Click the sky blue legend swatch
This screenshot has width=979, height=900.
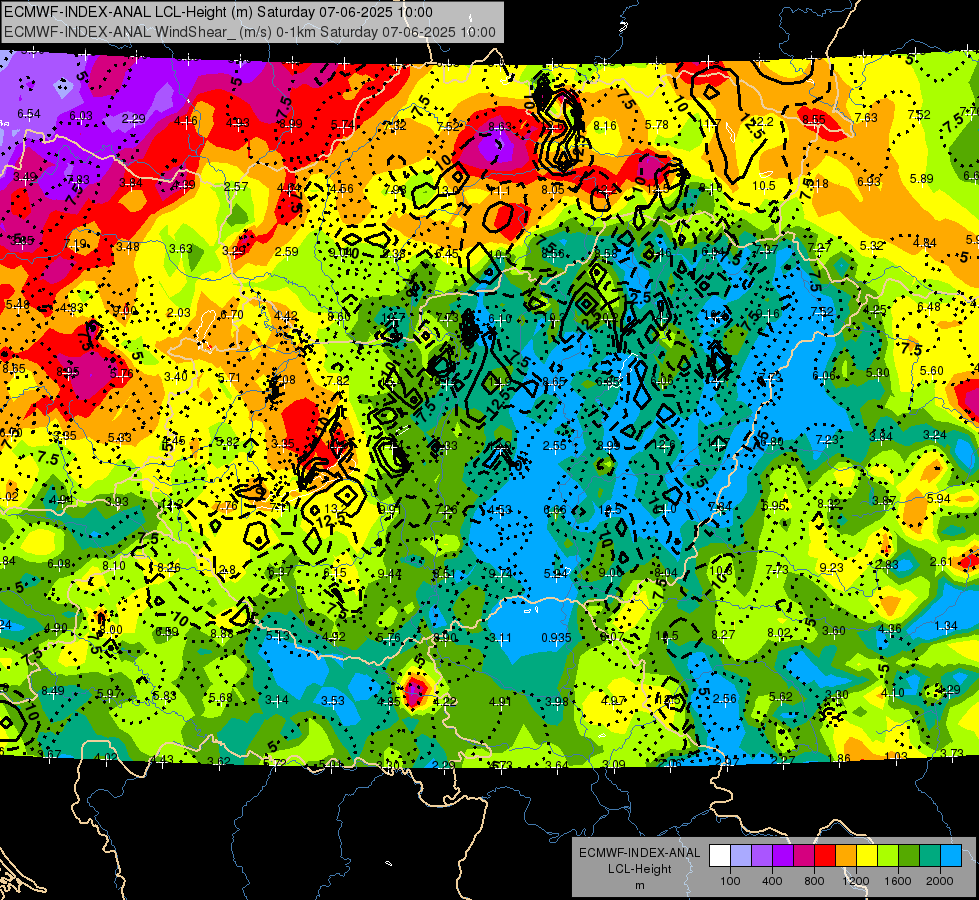951,856
